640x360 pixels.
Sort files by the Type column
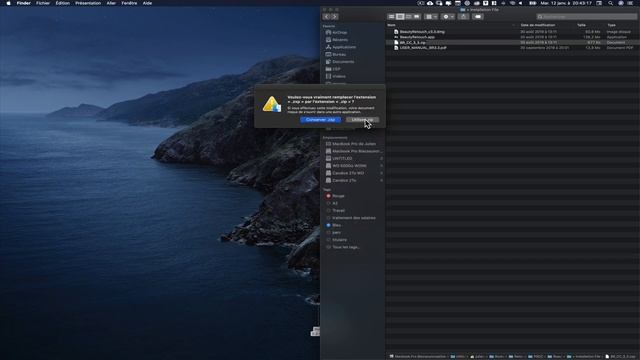(611, 25)
